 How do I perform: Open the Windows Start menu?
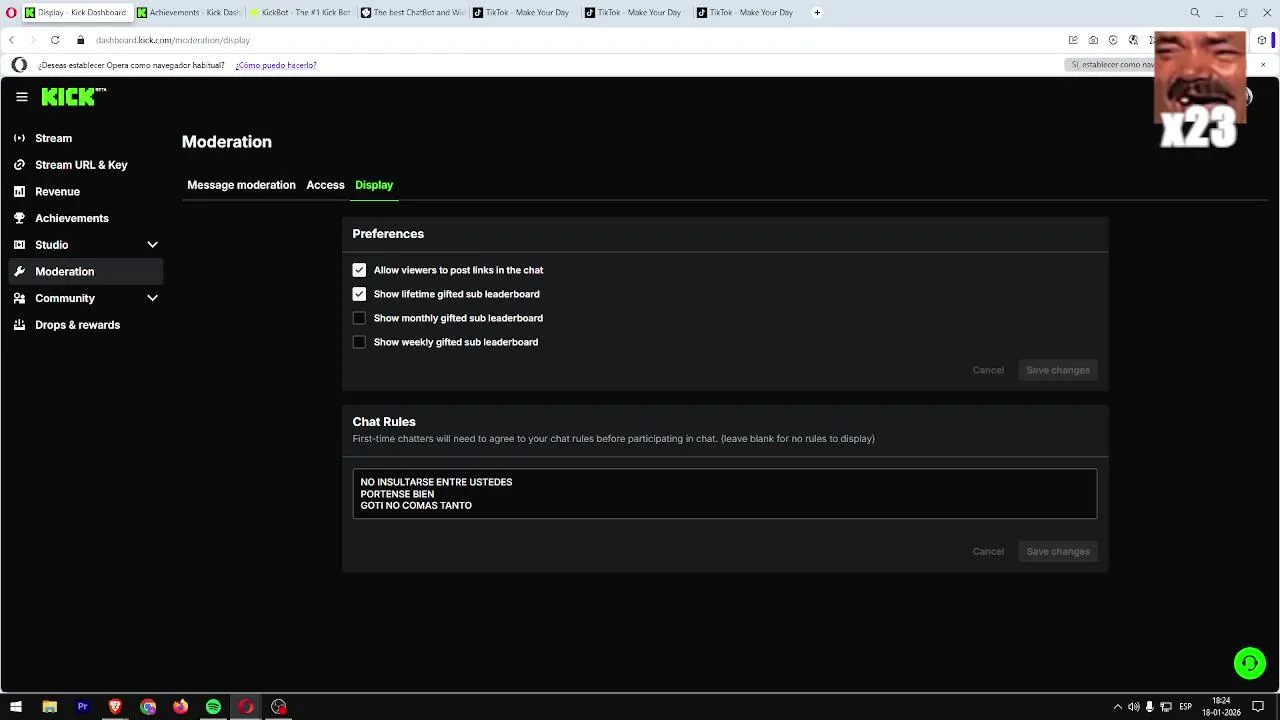pos(16,707)
